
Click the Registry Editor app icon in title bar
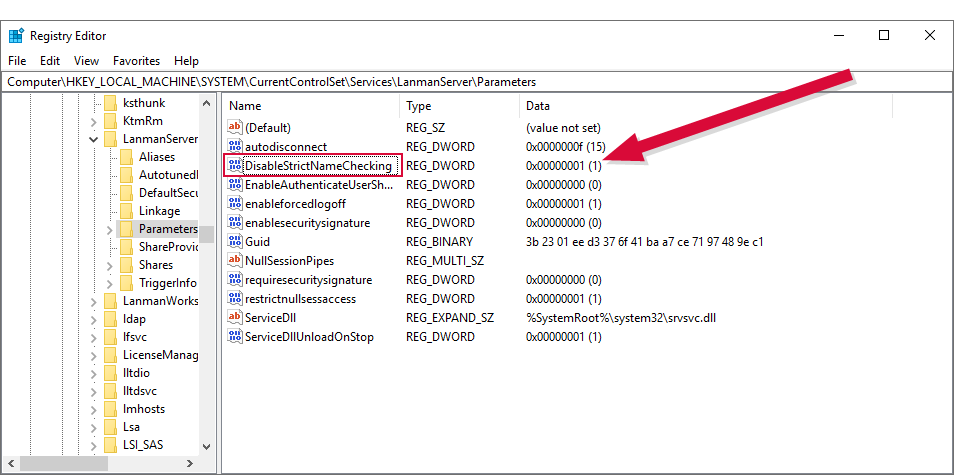16,35
